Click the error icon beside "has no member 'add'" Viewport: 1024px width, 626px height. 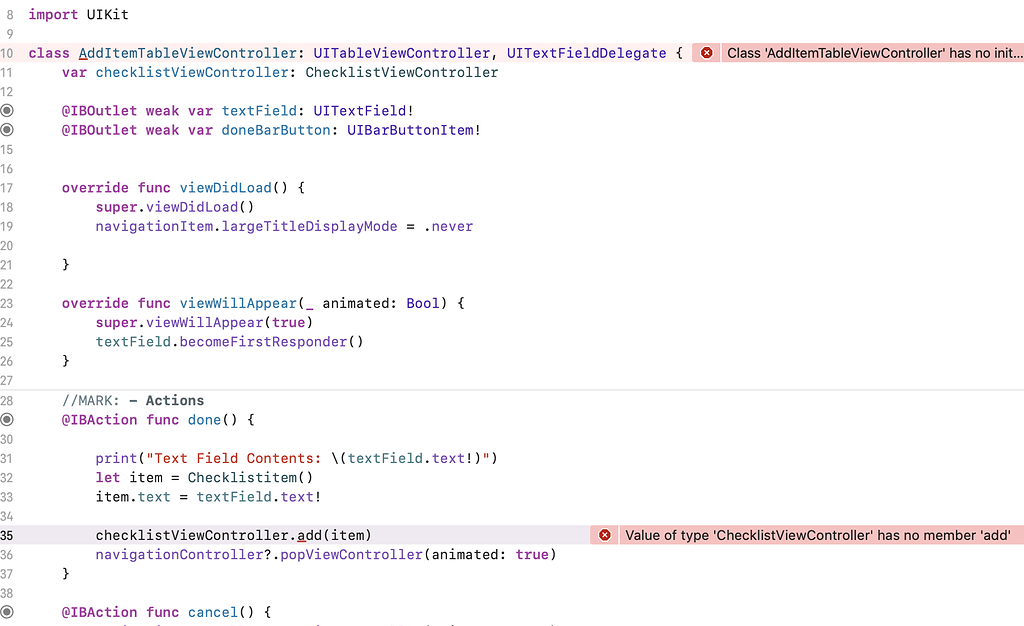click(605, 535)
